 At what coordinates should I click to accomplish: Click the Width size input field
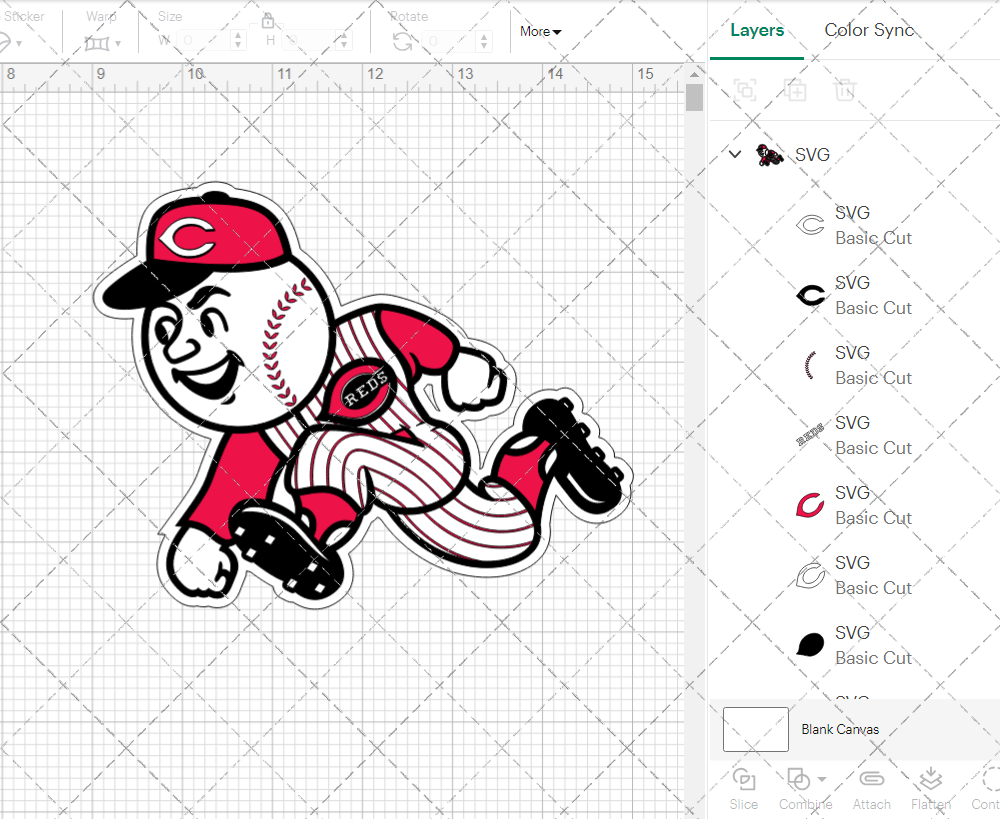tap(203, 41)
